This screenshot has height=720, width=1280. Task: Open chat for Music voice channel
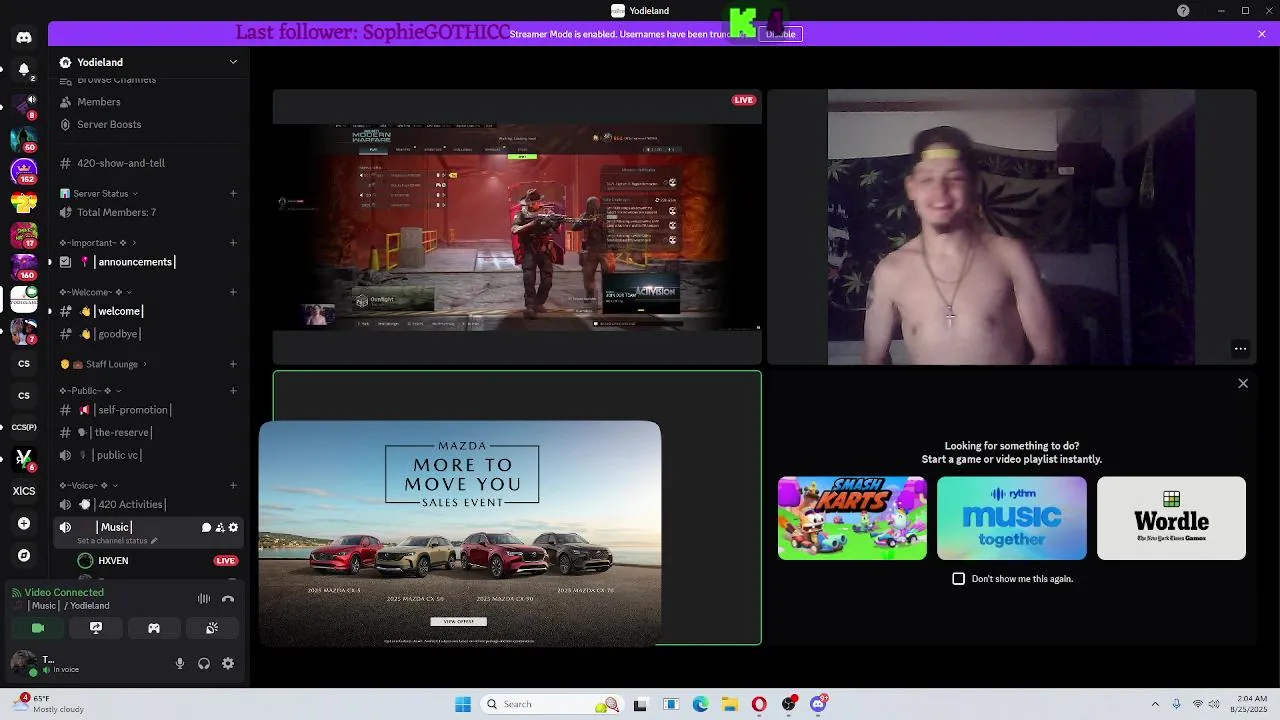206,528
